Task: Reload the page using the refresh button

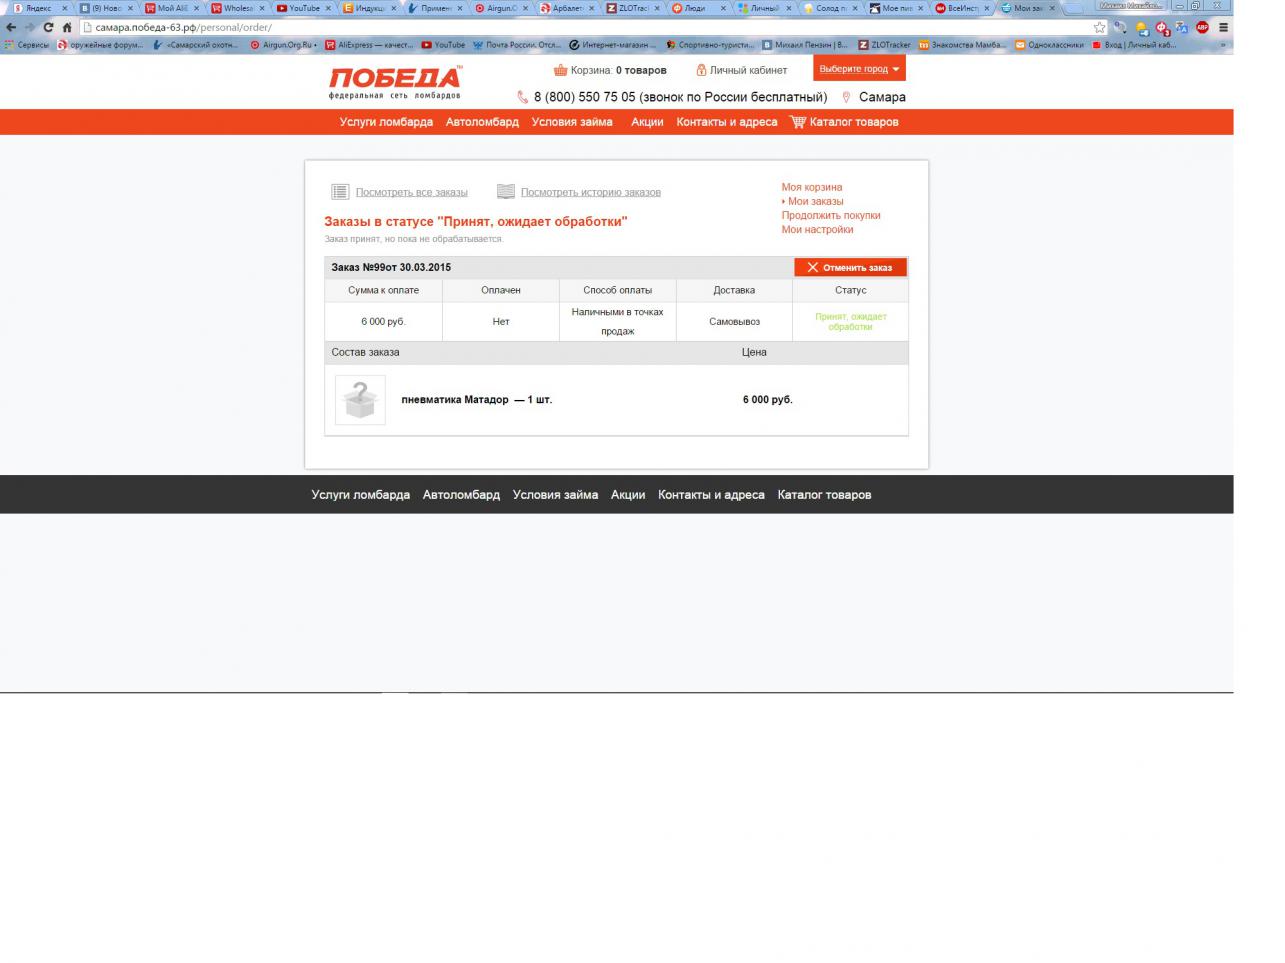Action: 47,27
